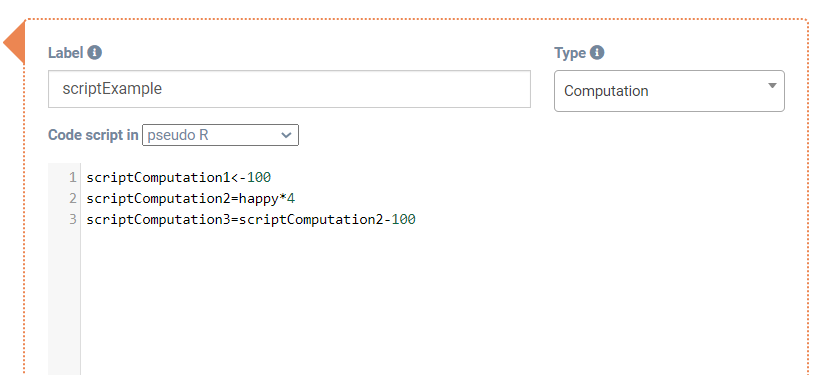Viewport: 823px width, 375px height.
Task: Click the Label heading text
Action: coord(66,53)
